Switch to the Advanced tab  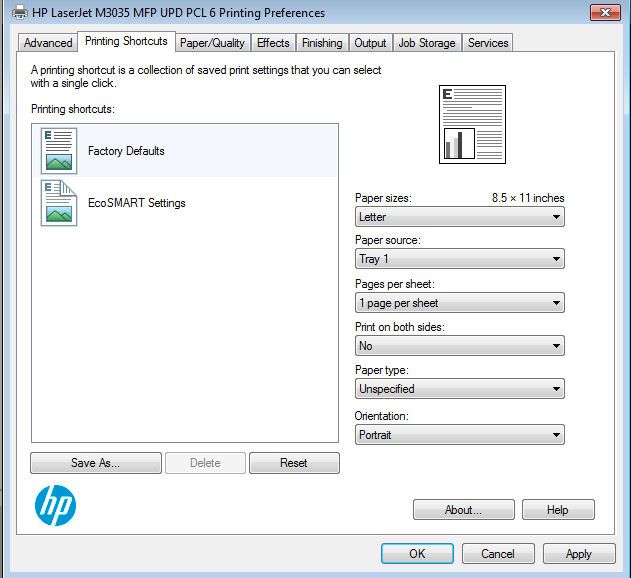[48, 43]
